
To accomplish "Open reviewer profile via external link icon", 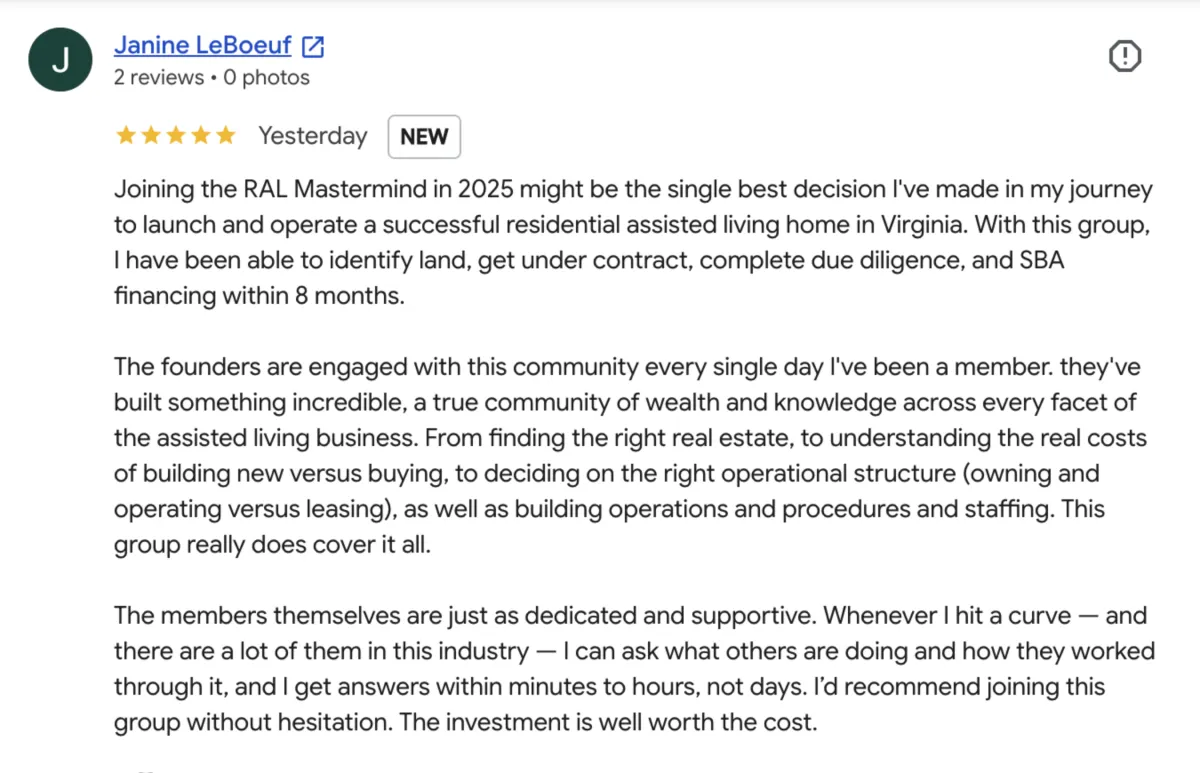I will [x=313, y=46].
